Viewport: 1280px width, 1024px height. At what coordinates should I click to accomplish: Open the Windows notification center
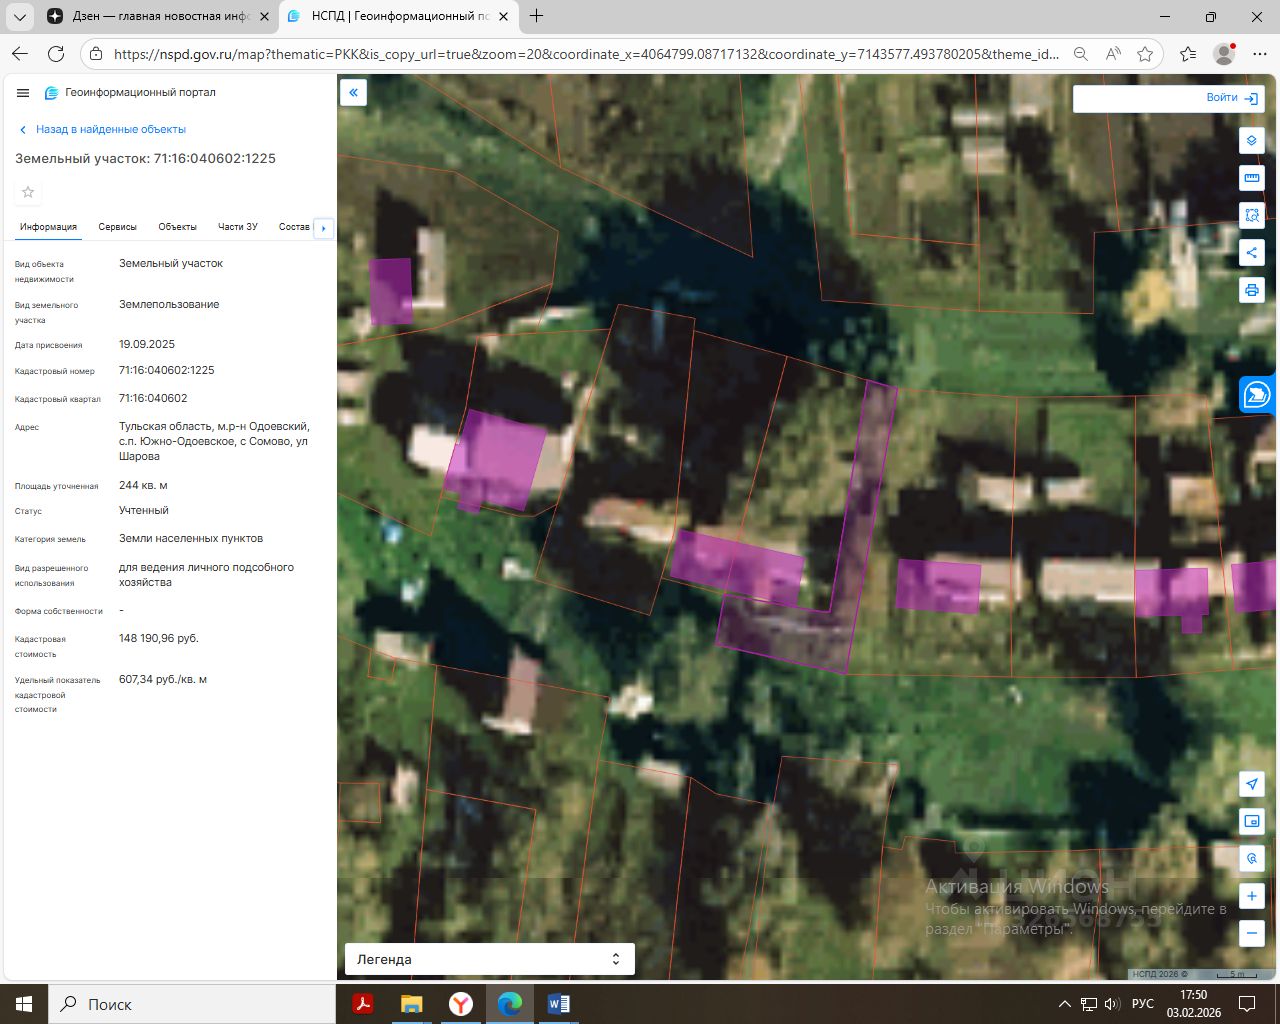[x=1247, y=1004]
